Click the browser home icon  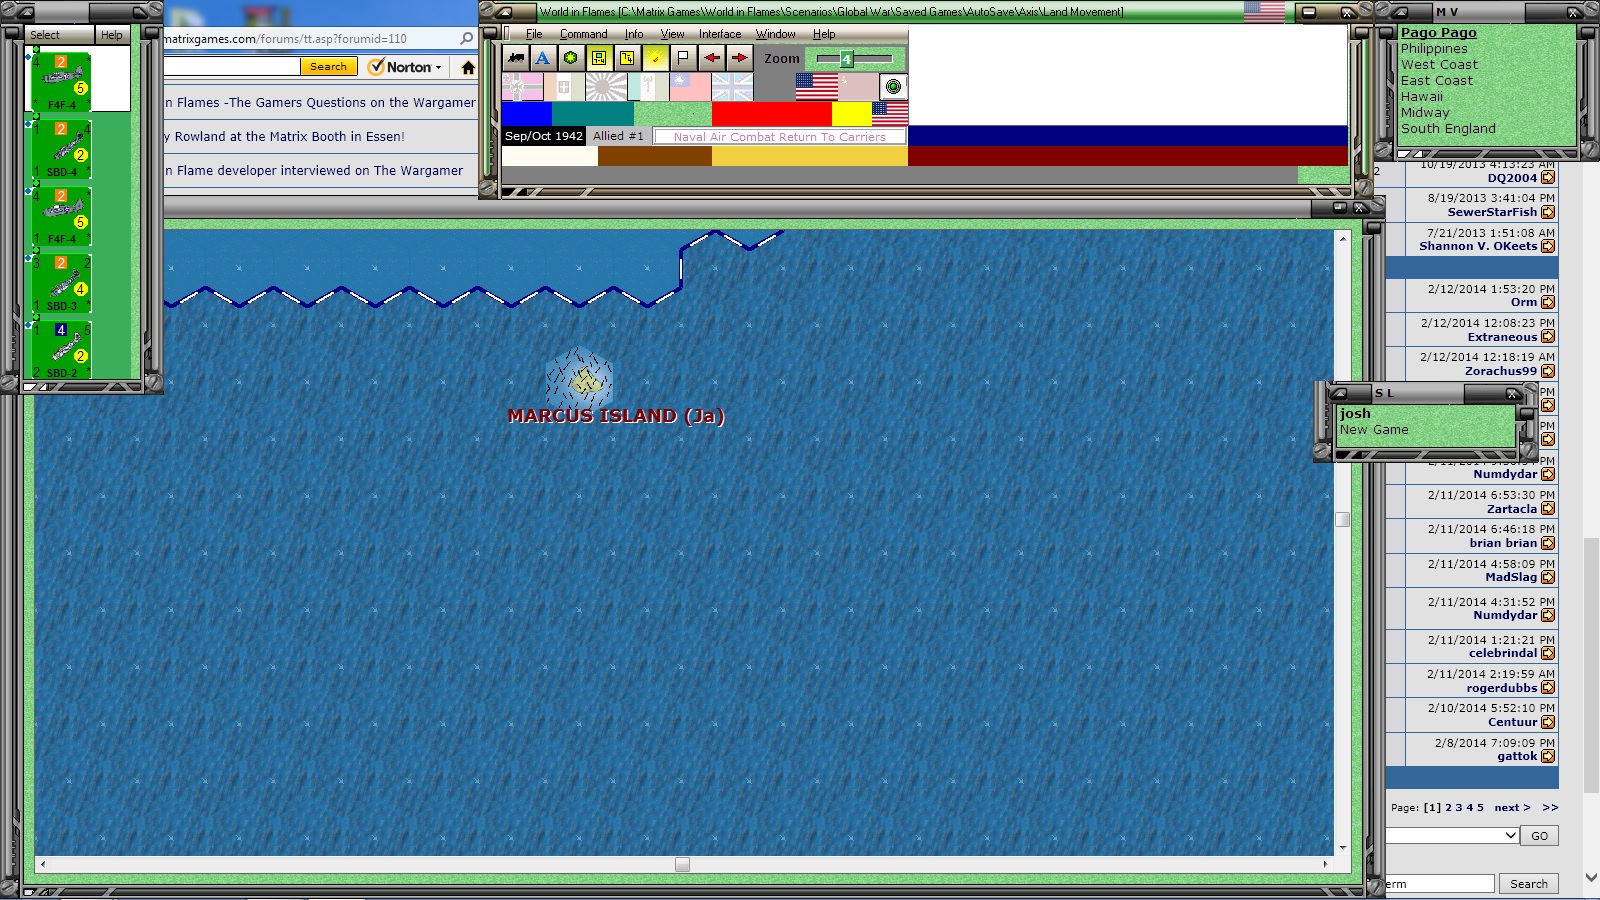click(x=468, y=67)
